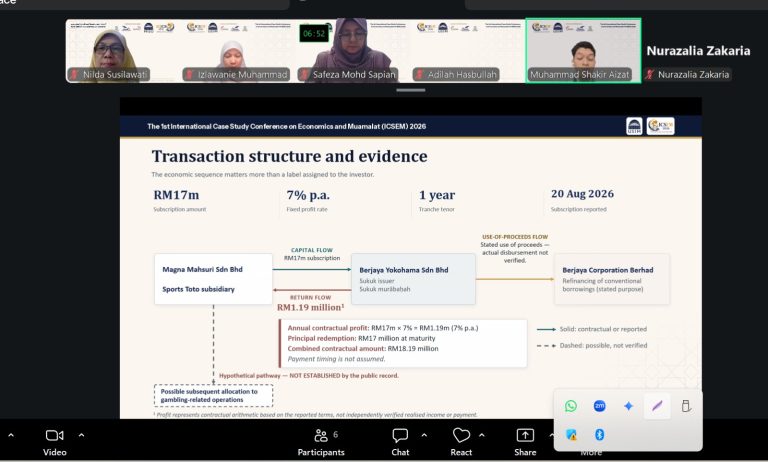
Task: Open WhatsApp from the system tray popup
Action: click(571, 406)
